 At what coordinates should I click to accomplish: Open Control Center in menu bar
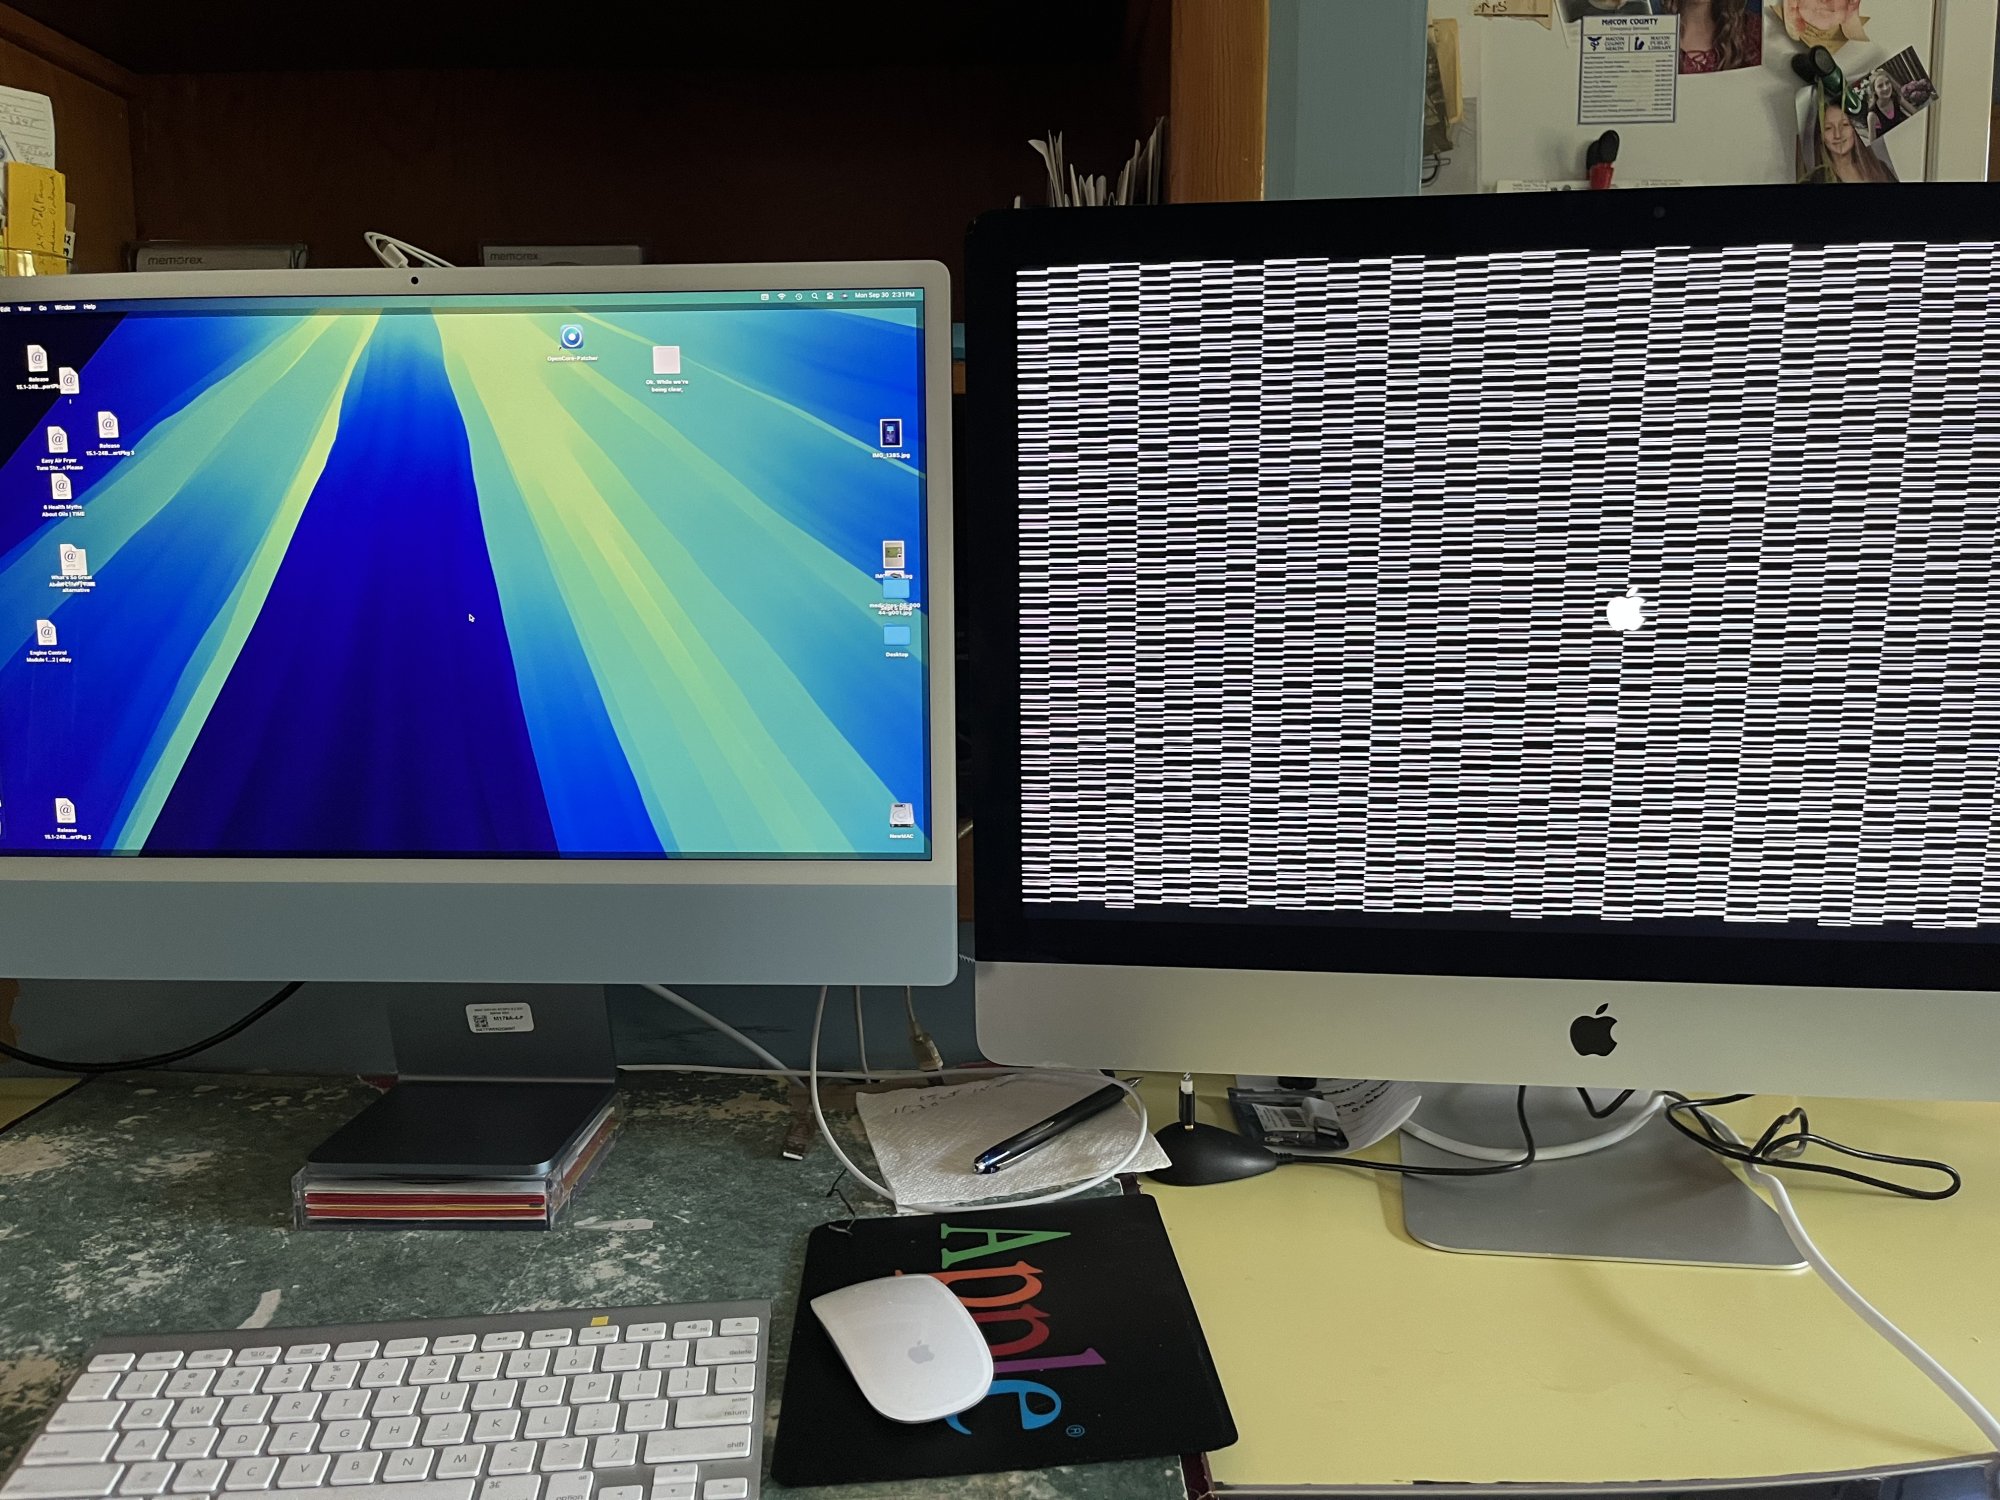pyautogui.click(x=830, y=296)
